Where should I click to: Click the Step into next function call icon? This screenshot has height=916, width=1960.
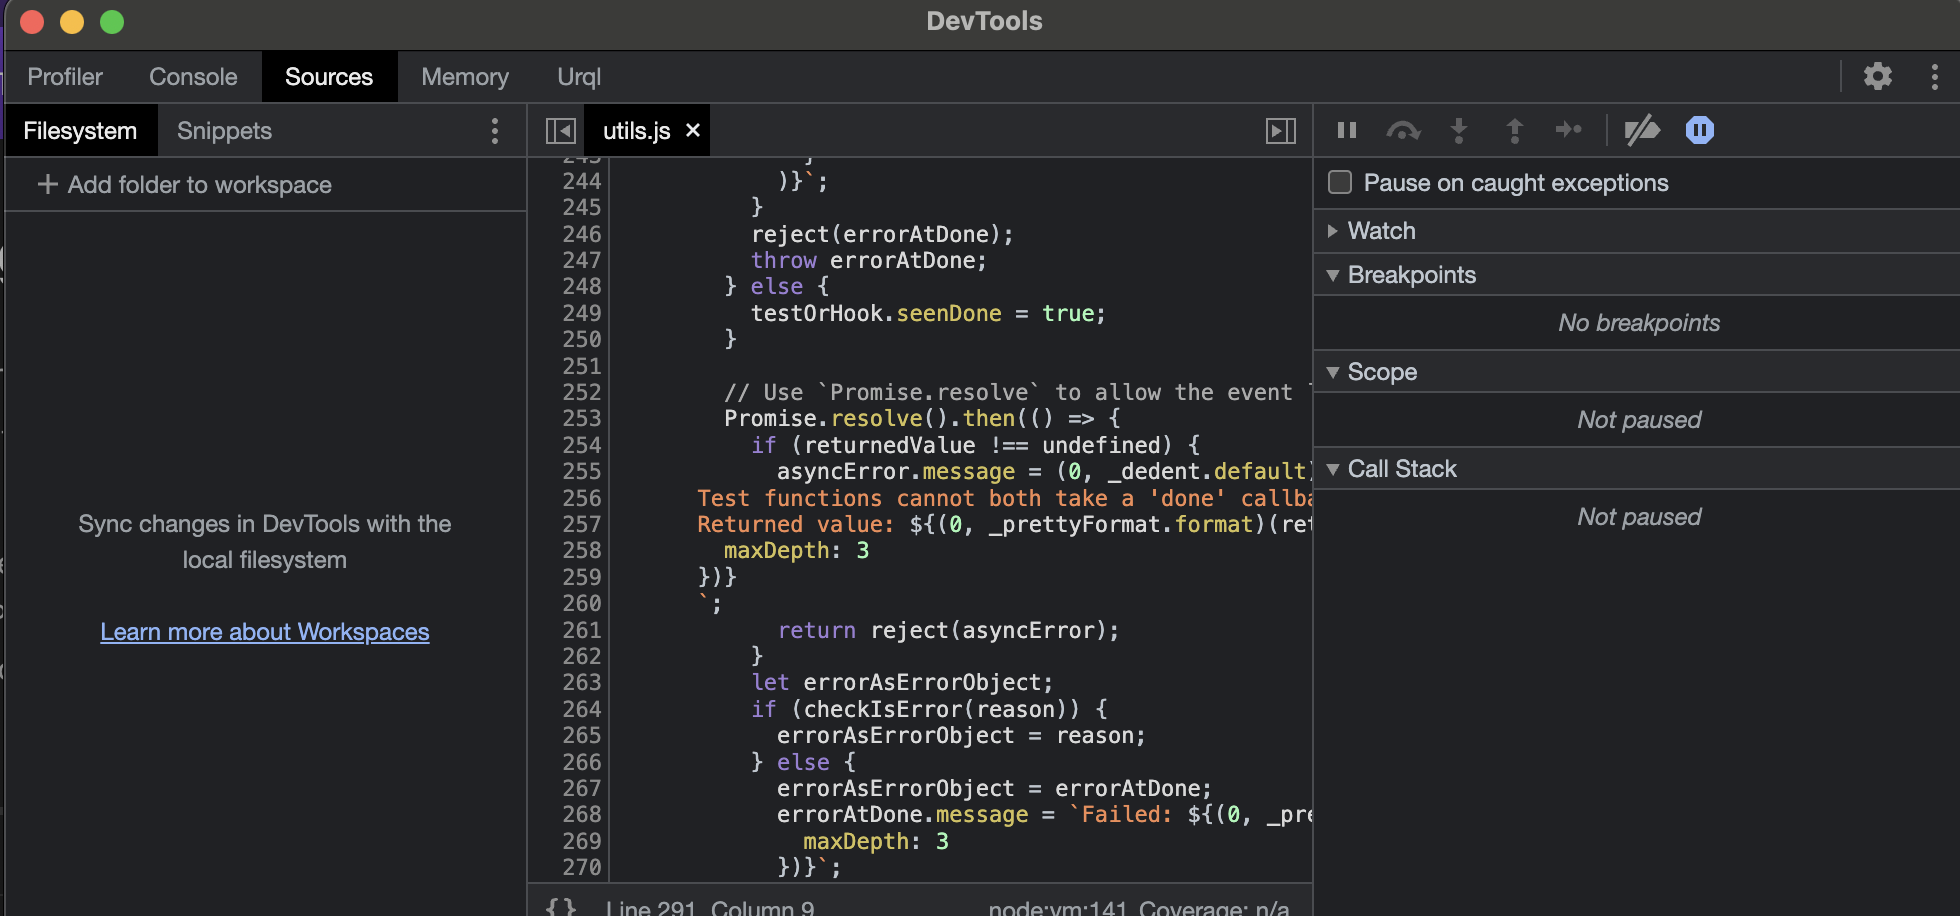point(1459,130)
